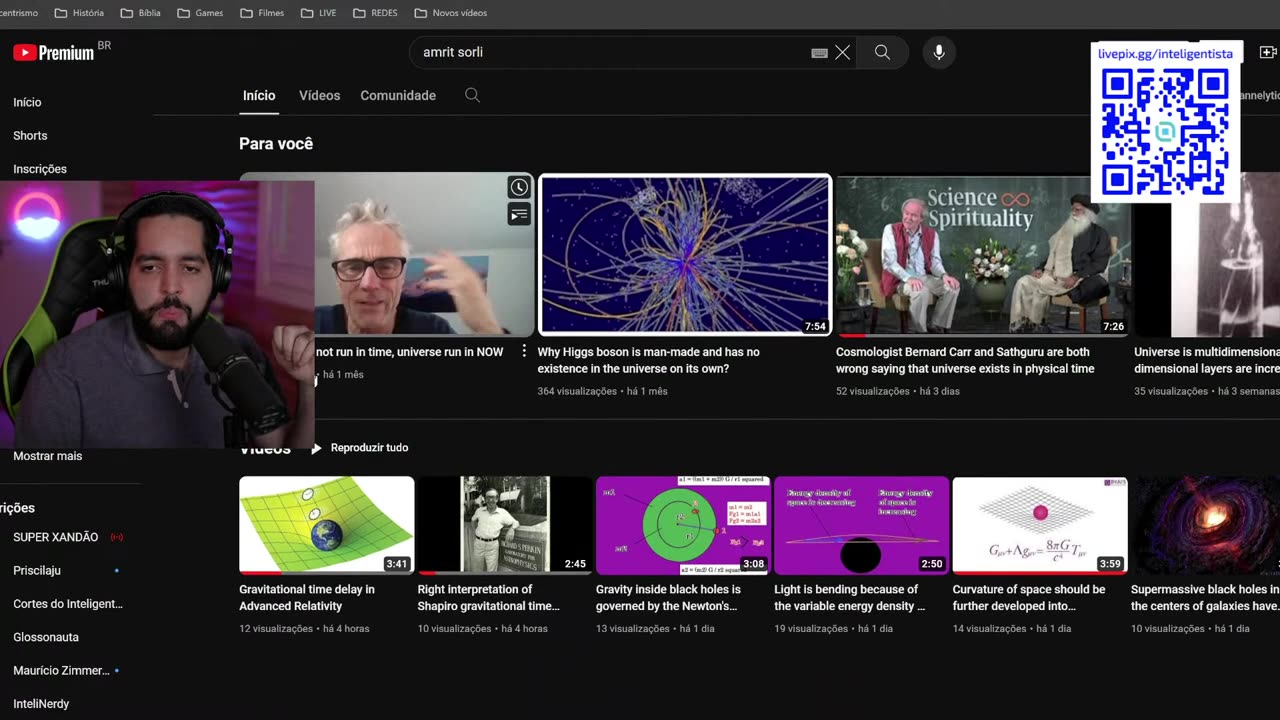Go to Início in sidebar

click(27, 102)
